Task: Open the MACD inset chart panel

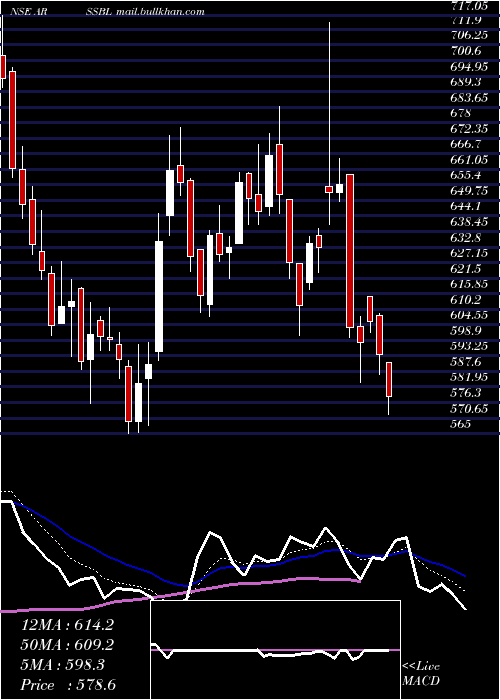Action: pyautogui.click(x=276, y=650)
